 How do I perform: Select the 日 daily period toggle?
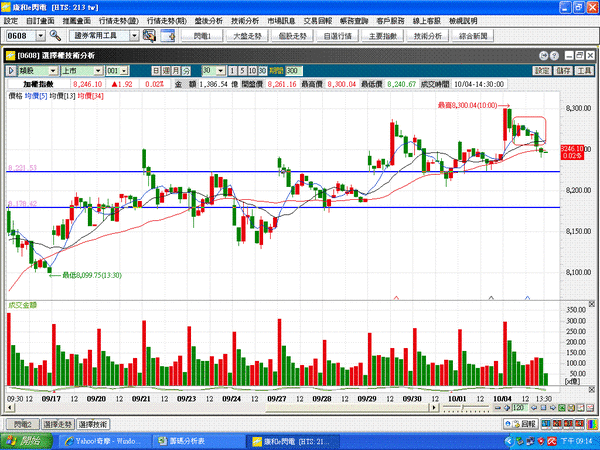(x=156, y=71)
